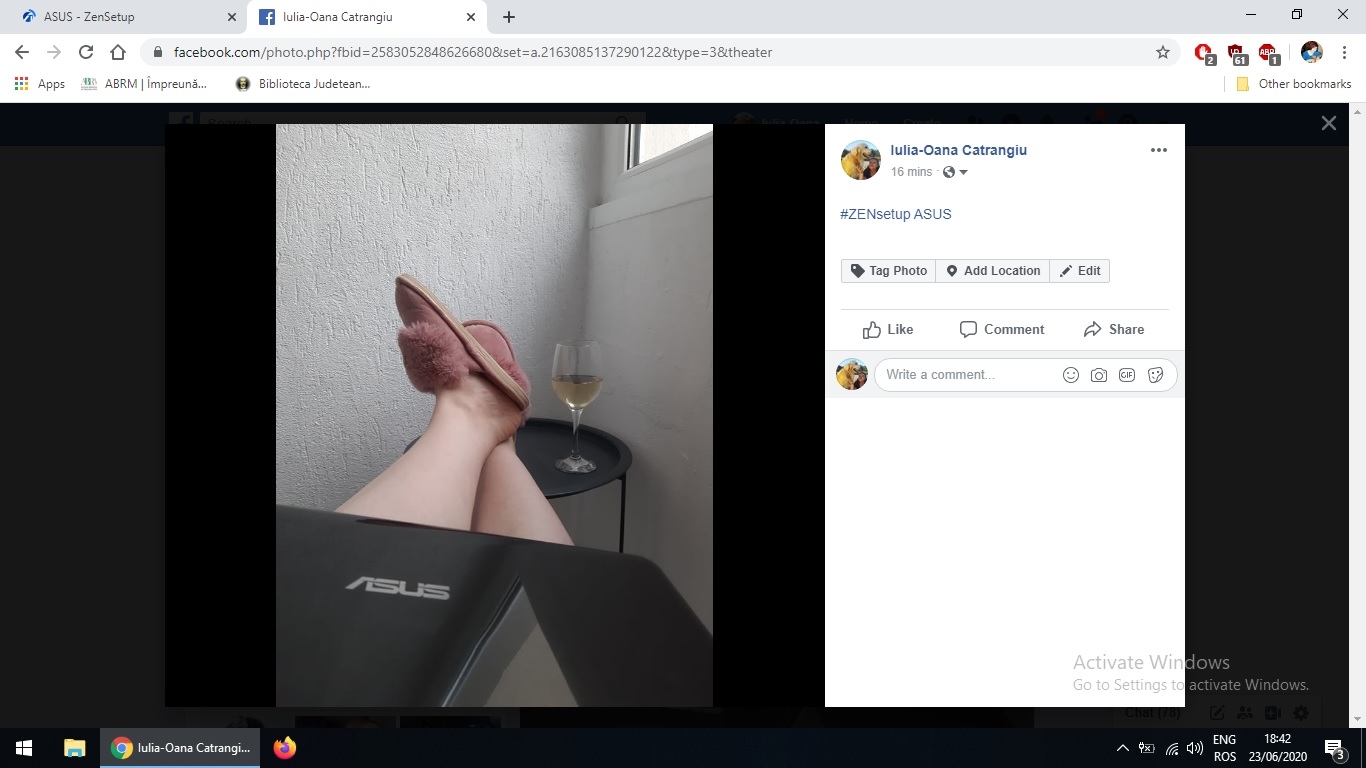Open a new browser tab

pyautogui.click(x=509, y=17)
